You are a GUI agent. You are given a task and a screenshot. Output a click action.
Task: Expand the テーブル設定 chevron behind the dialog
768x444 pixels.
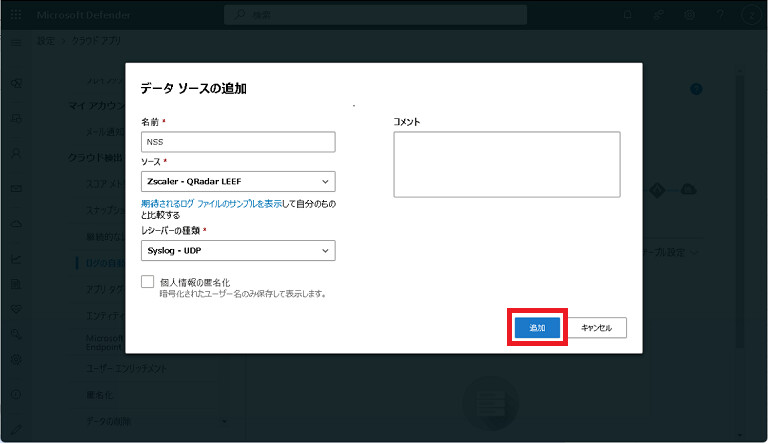694,252
